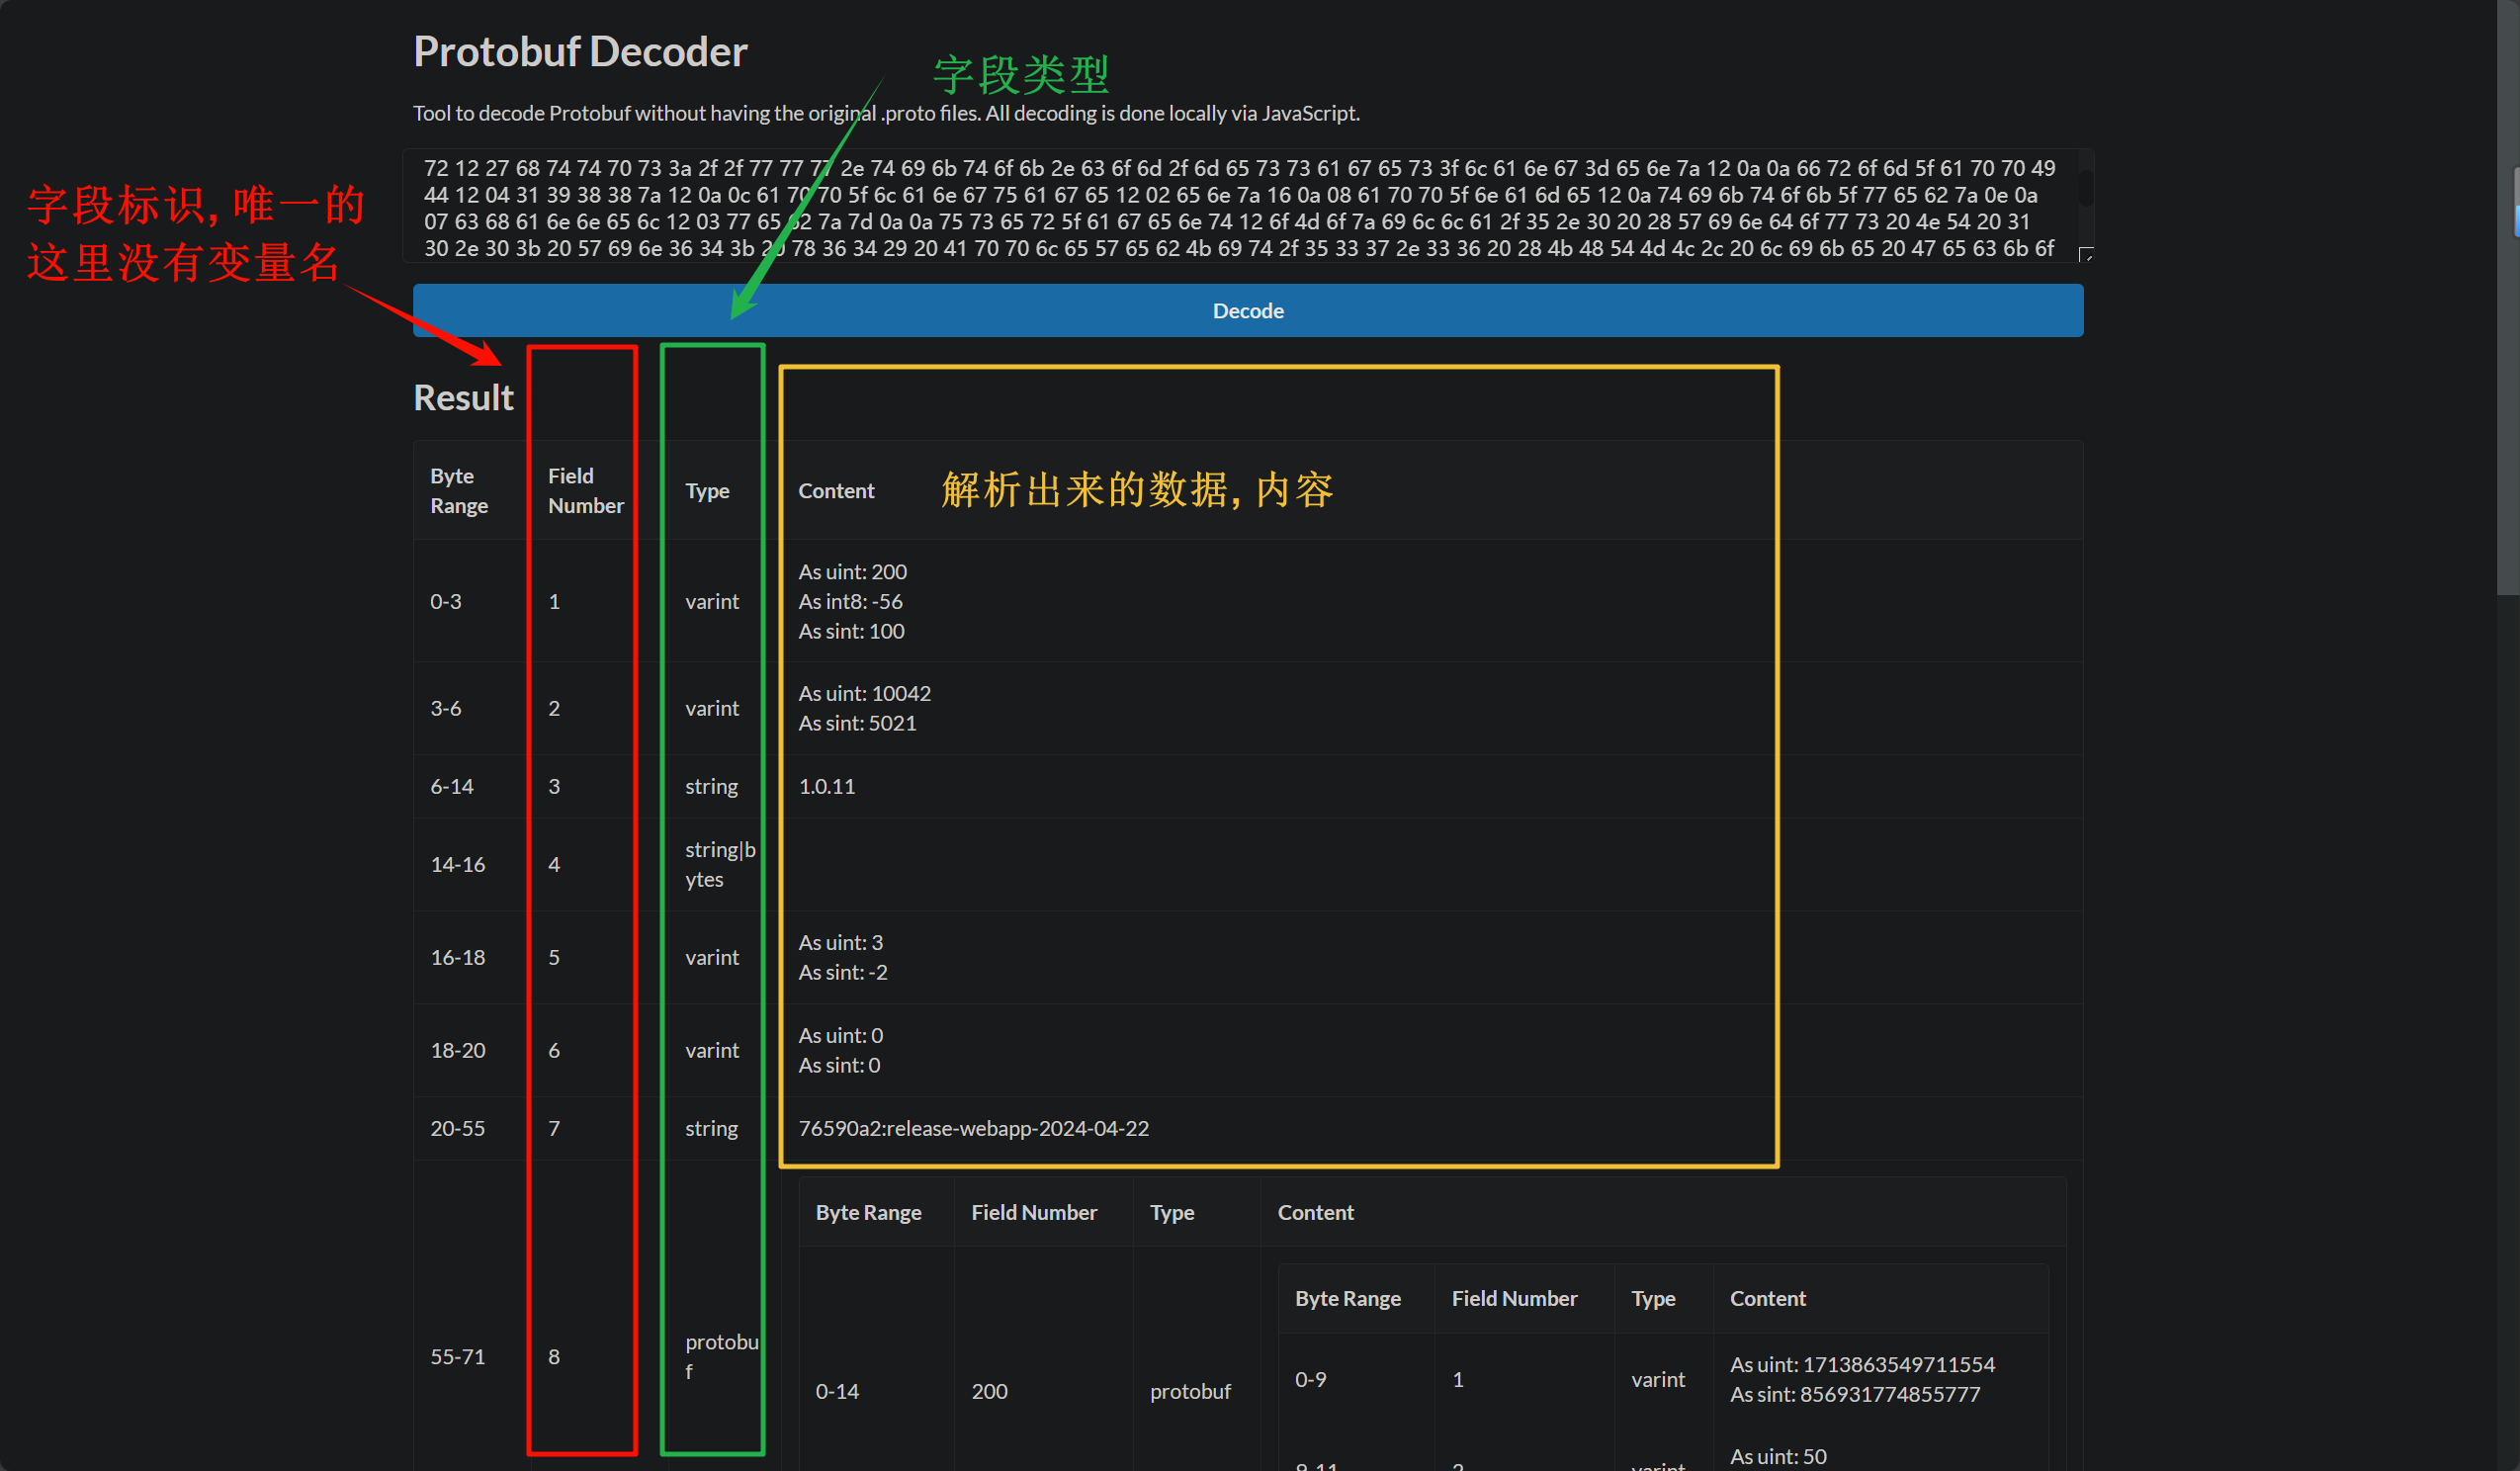Click the 'As sint: 5021' value
The height and width of the screenshot is (1471, 2520).
click(x=857, y=723)
